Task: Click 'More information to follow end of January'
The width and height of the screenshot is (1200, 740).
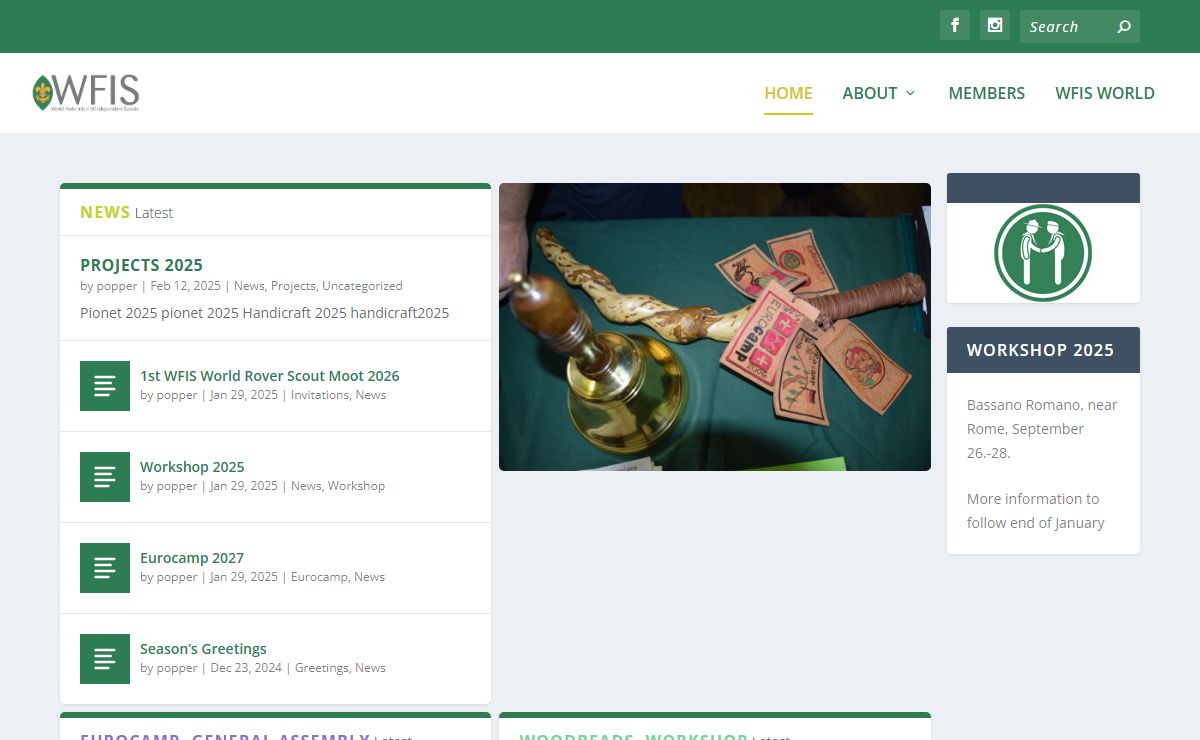Action: coord(1035,511)
